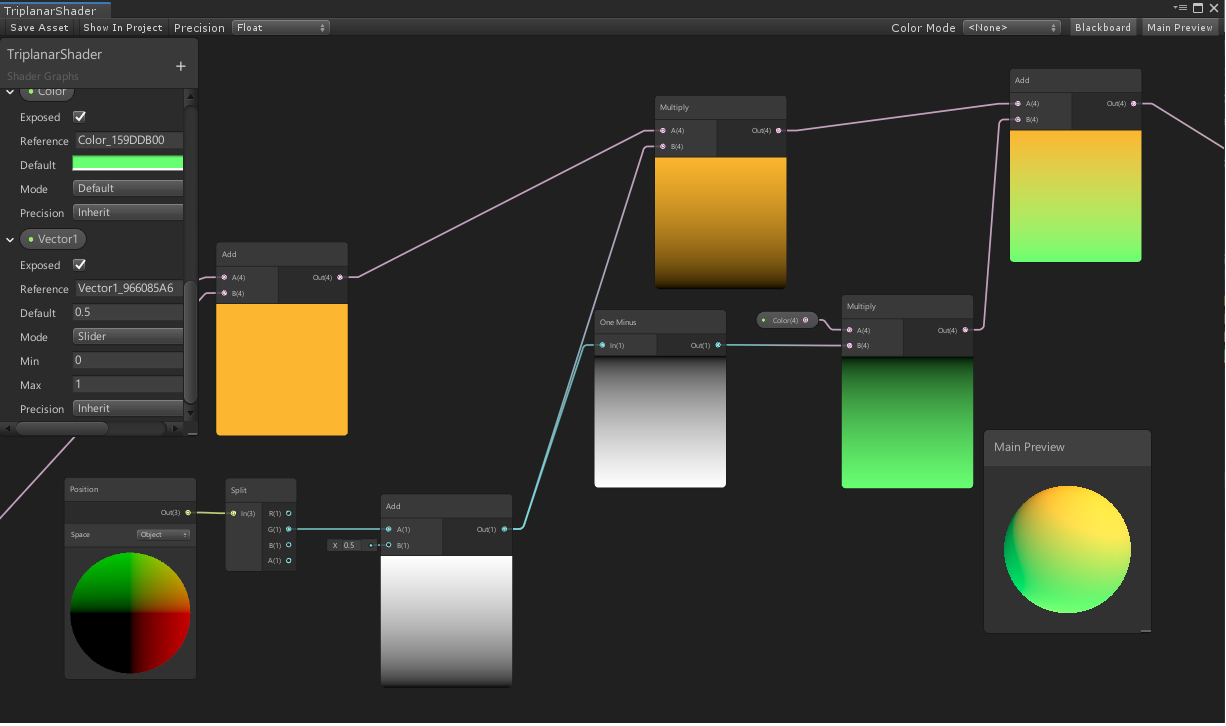Select the Vector1 property pill in Blackboard
This screenshot has width=1226, height=726.
point(54,239)
